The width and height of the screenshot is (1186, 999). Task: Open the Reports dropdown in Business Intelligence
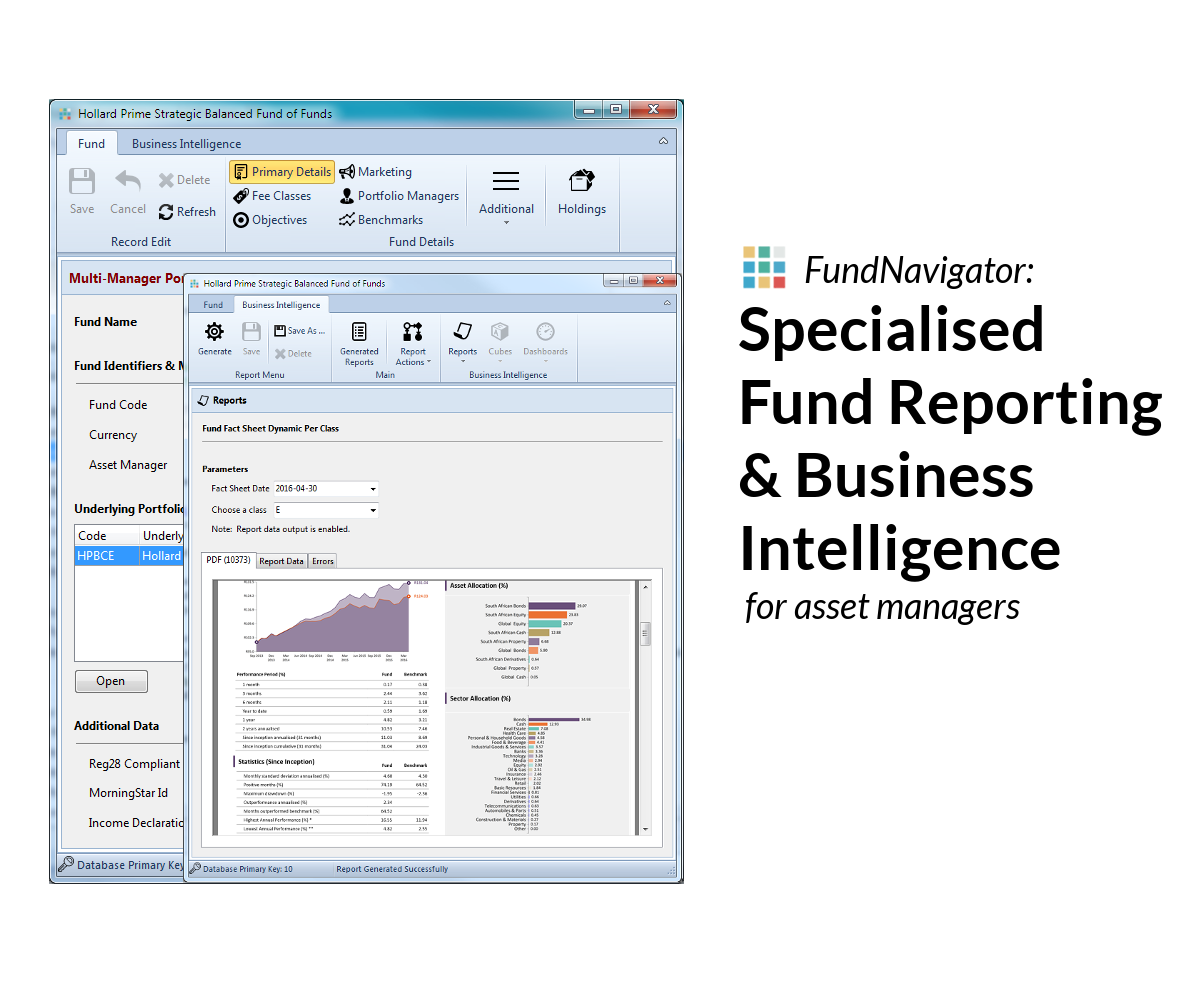tap(463, 342)
